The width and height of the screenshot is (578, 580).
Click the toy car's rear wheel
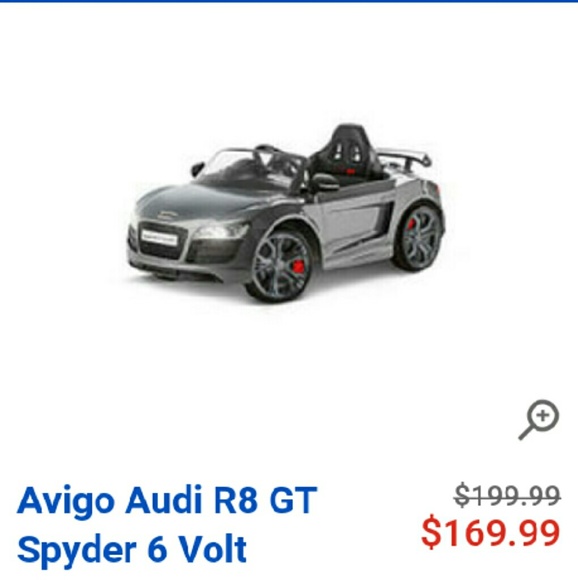point(418,235)
